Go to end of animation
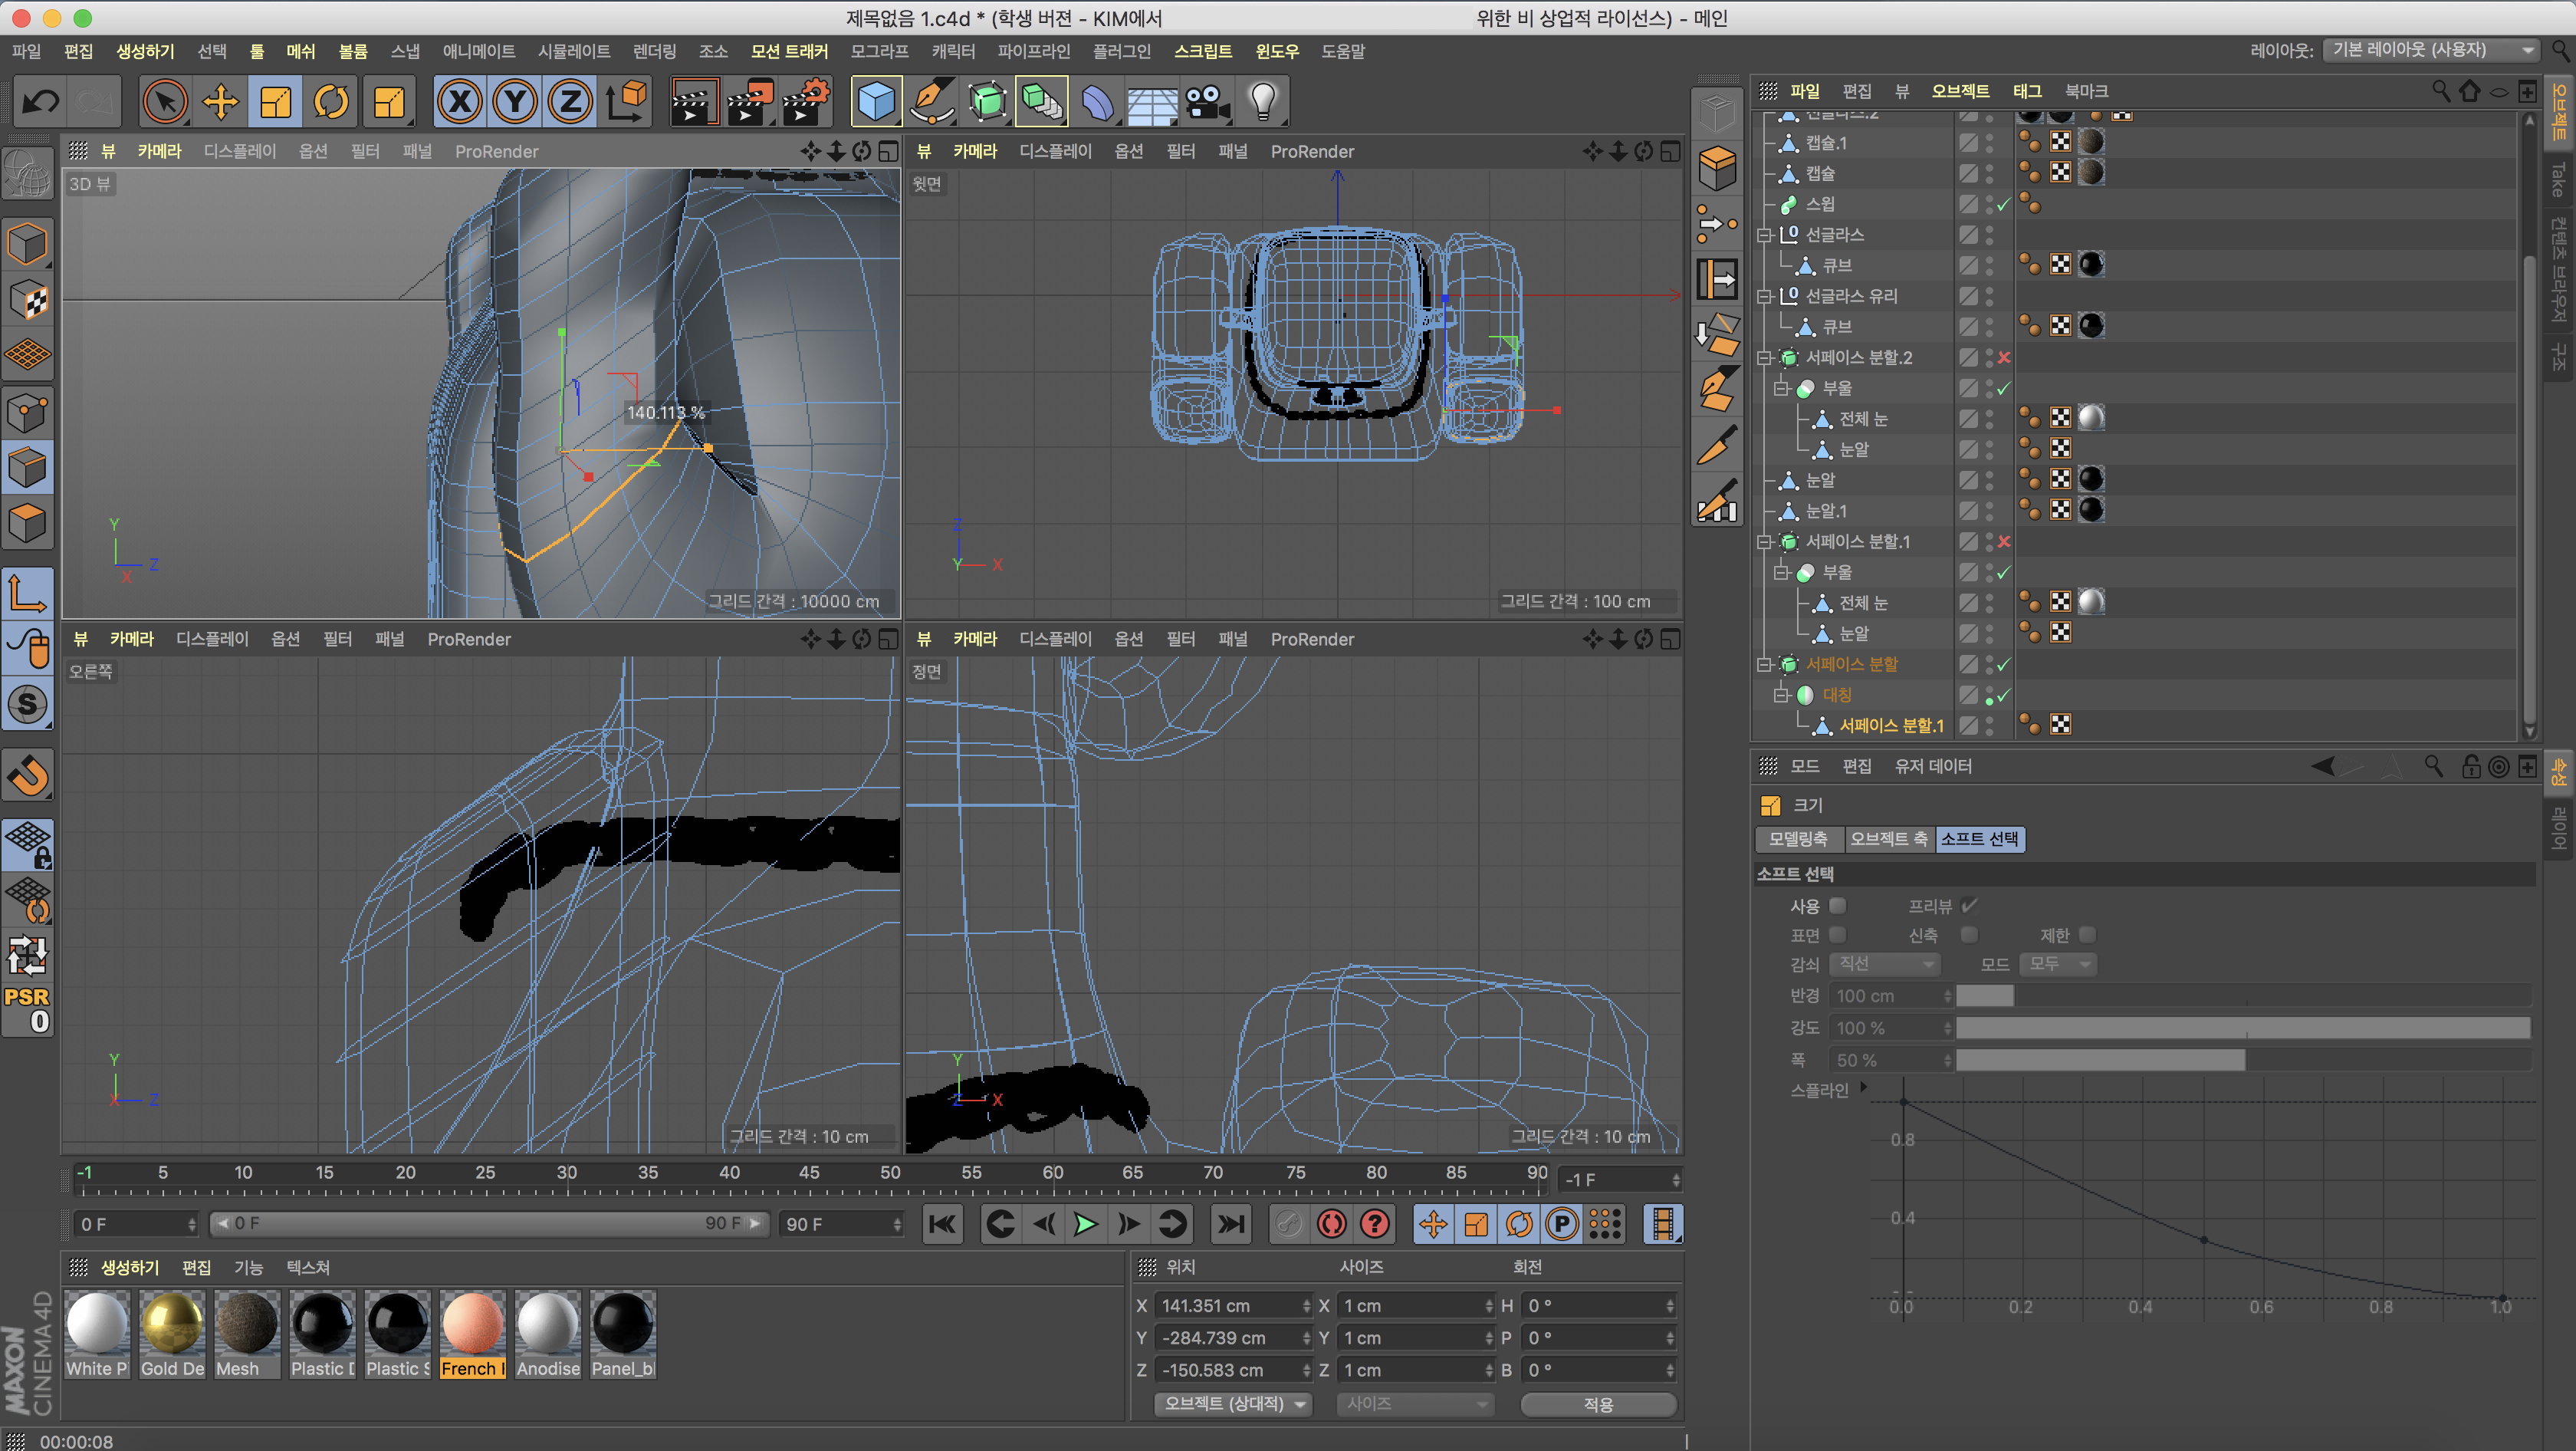This screenshot has height=1451, width=2576. (1231, 1224)
